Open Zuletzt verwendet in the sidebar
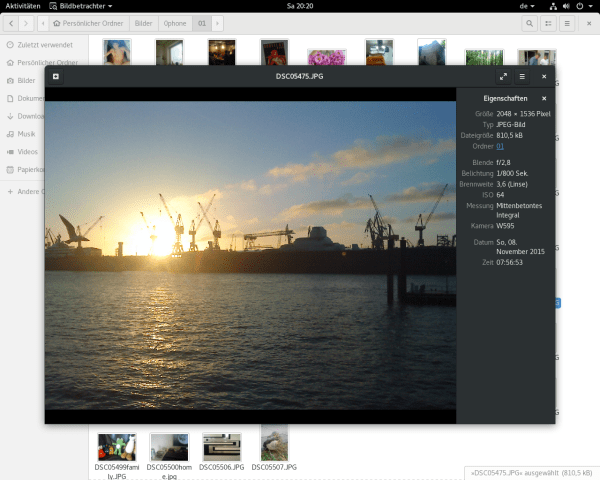The height and width of the screenshot is (480, 600). click(44, 45)
